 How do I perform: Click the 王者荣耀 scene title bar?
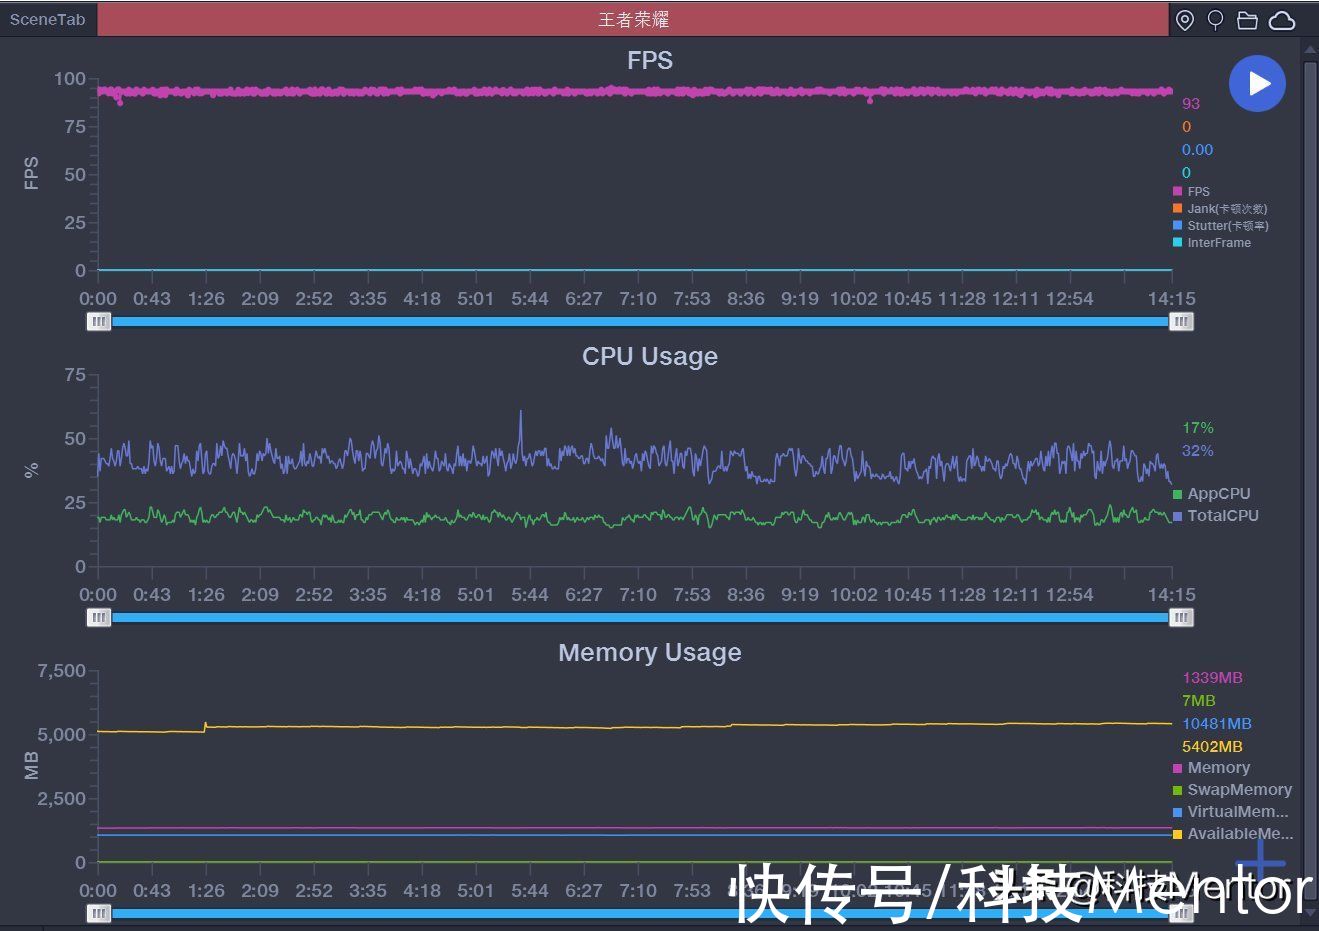(633, 19)
